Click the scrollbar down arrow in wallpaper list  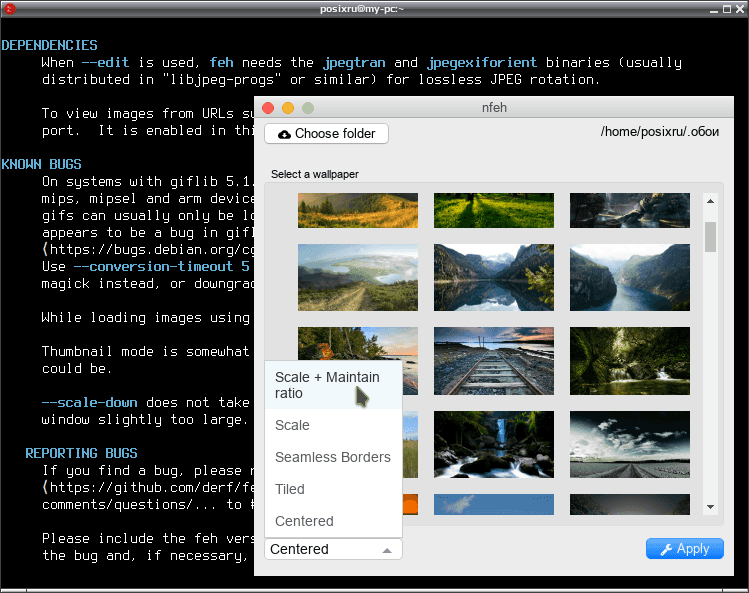tap(710, 507)
